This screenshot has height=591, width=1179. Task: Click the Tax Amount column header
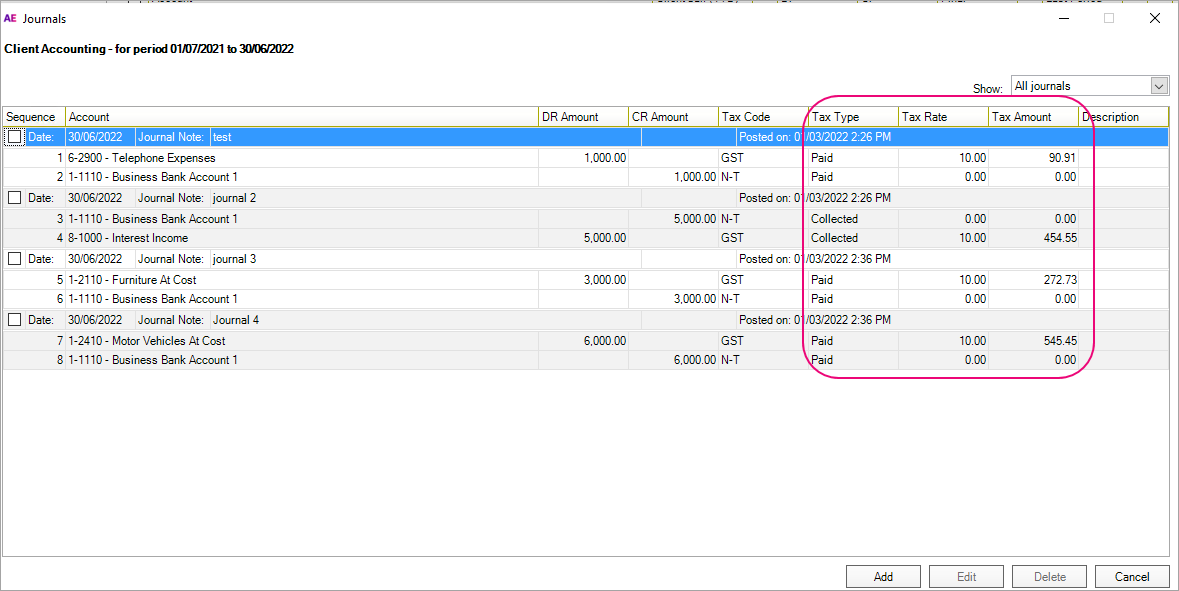click(x=1033, y=117)
